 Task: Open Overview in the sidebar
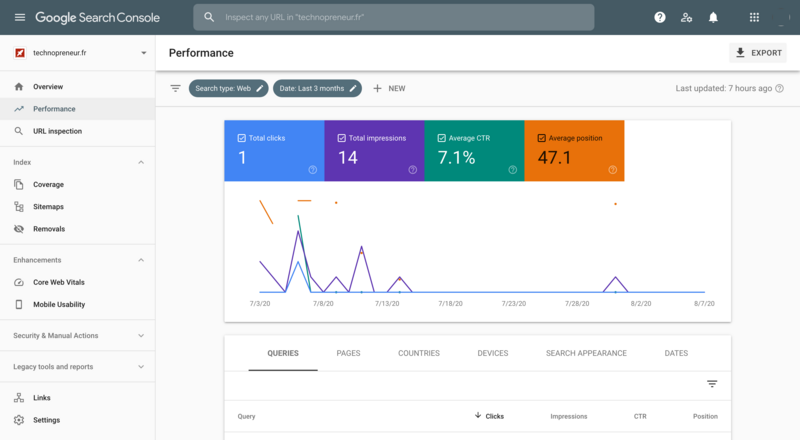[78, 87]
